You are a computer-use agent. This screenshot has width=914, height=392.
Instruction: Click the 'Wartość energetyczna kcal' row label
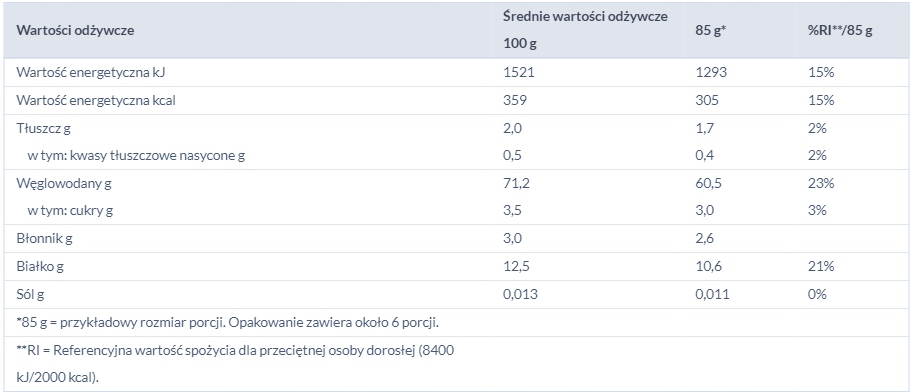[96, 100]
